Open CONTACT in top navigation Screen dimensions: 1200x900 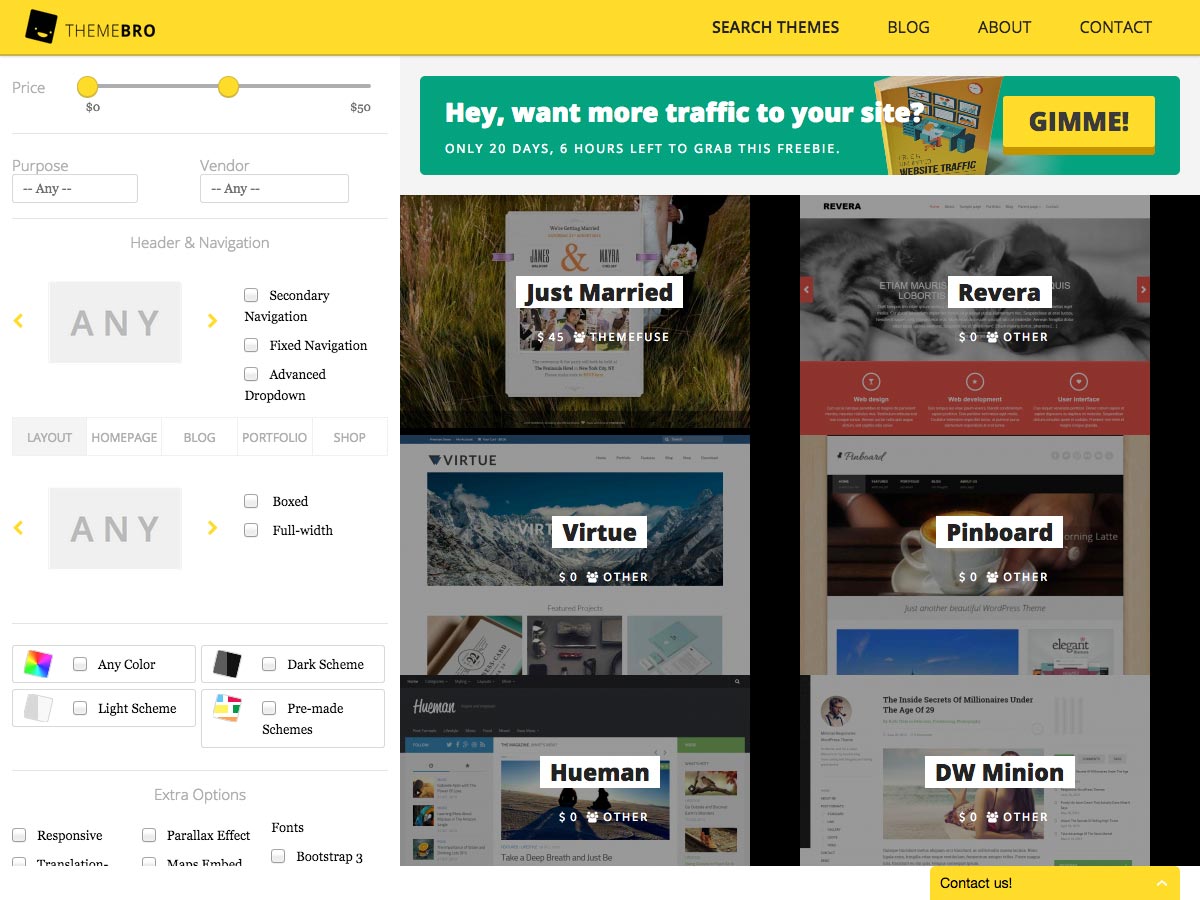(x=1115, y=28)
